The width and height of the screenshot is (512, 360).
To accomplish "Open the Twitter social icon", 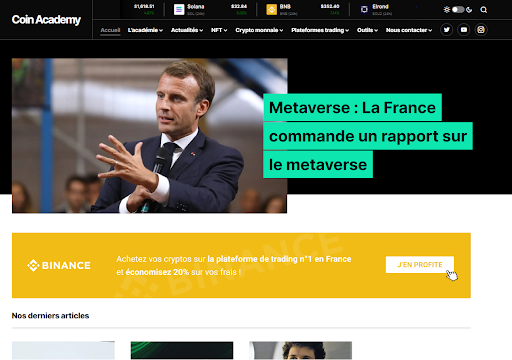I will [x=446, y=30].
